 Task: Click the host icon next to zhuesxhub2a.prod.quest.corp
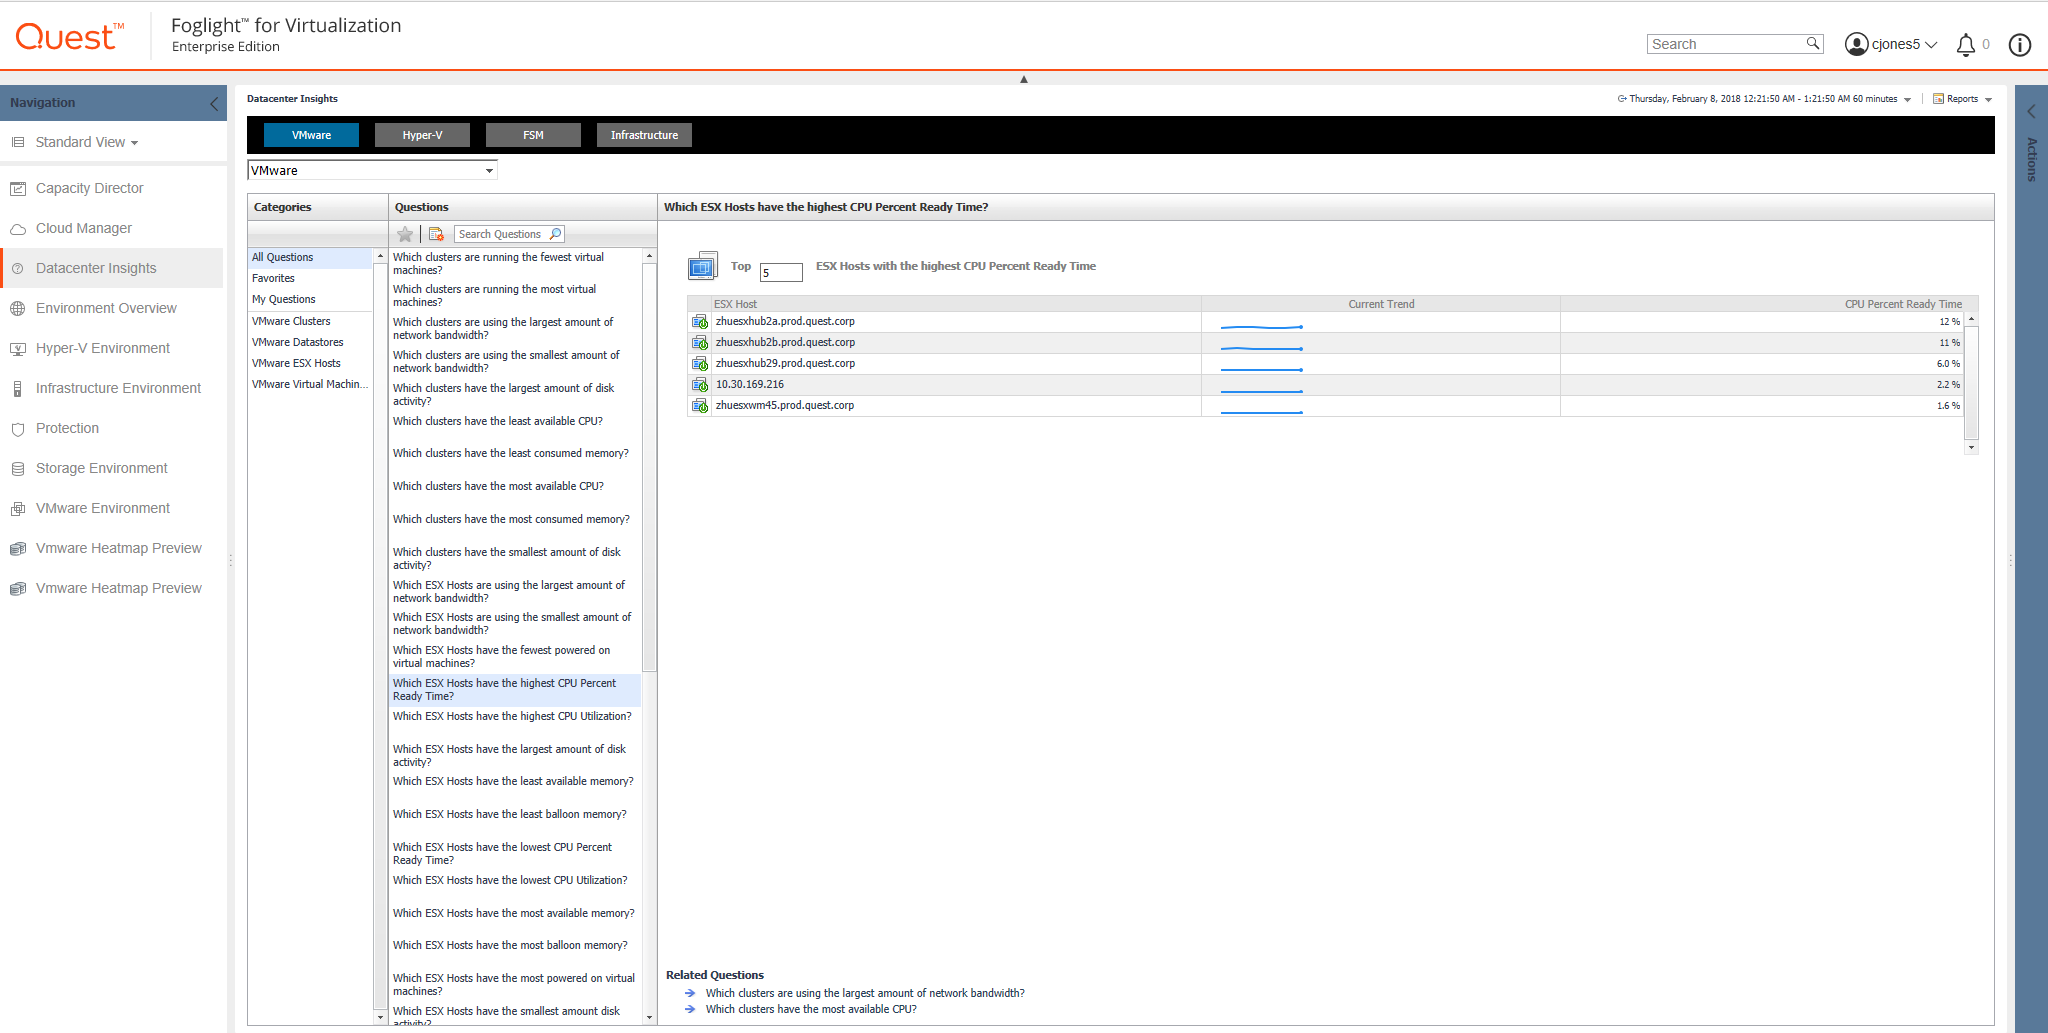699,322
